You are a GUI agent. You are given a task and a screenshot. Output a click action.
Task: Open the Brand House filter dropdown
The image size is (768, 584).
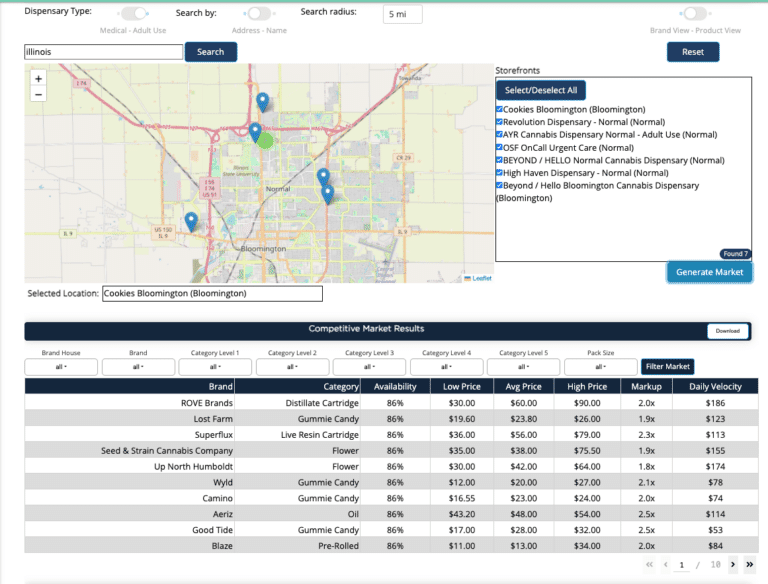61,366
